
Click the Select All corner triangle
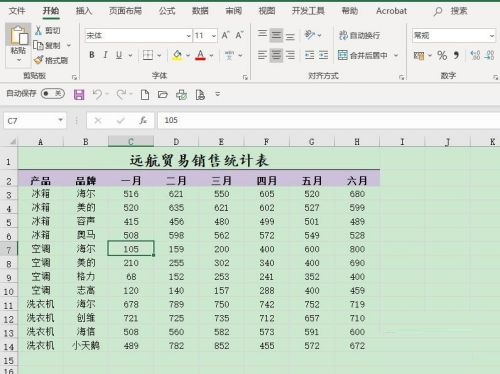pos(12,142)
